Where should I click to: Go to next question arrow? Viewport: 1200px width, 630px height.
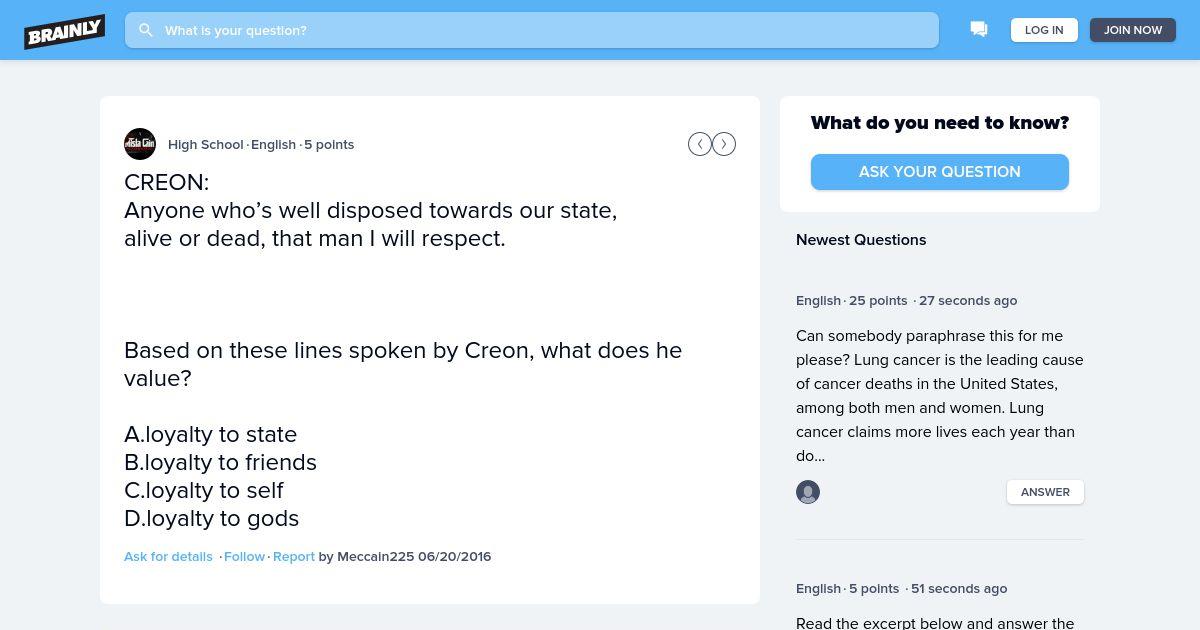pyautogui.click(x=724, y=144)
